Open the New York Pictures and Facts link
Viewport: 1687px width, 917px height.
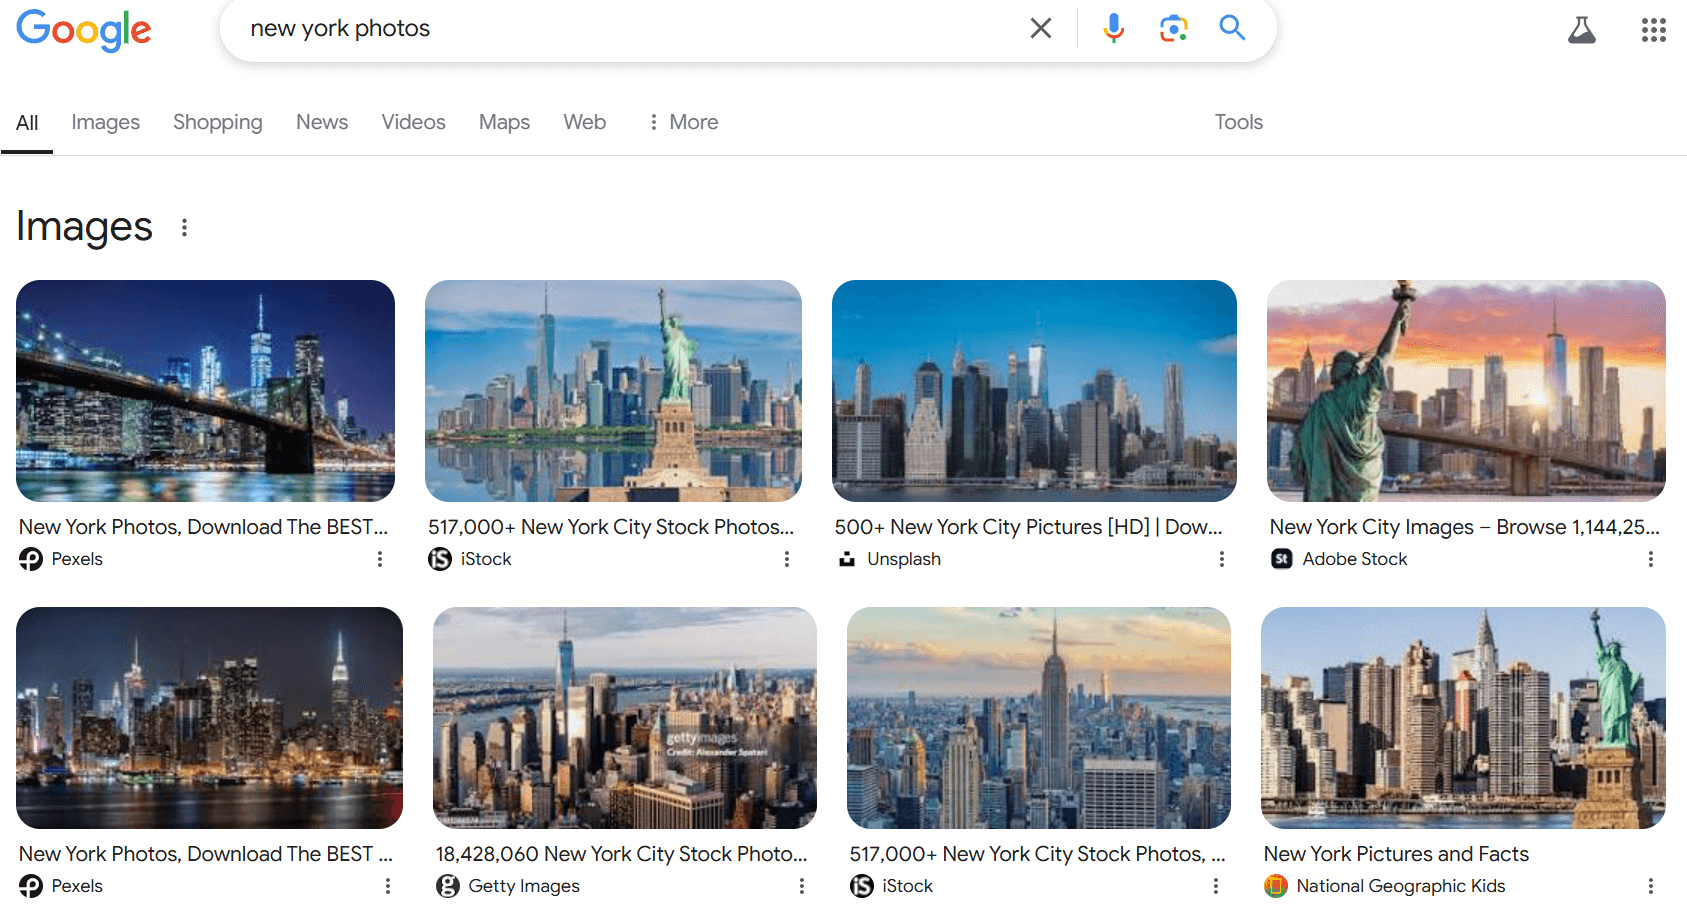point(1396,854)
